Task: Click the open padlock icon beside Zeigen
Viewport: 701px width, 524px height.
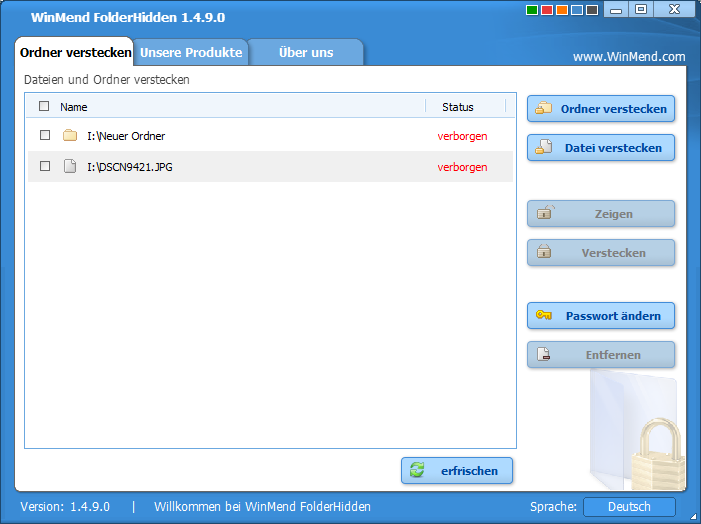Action: (545, 212)
